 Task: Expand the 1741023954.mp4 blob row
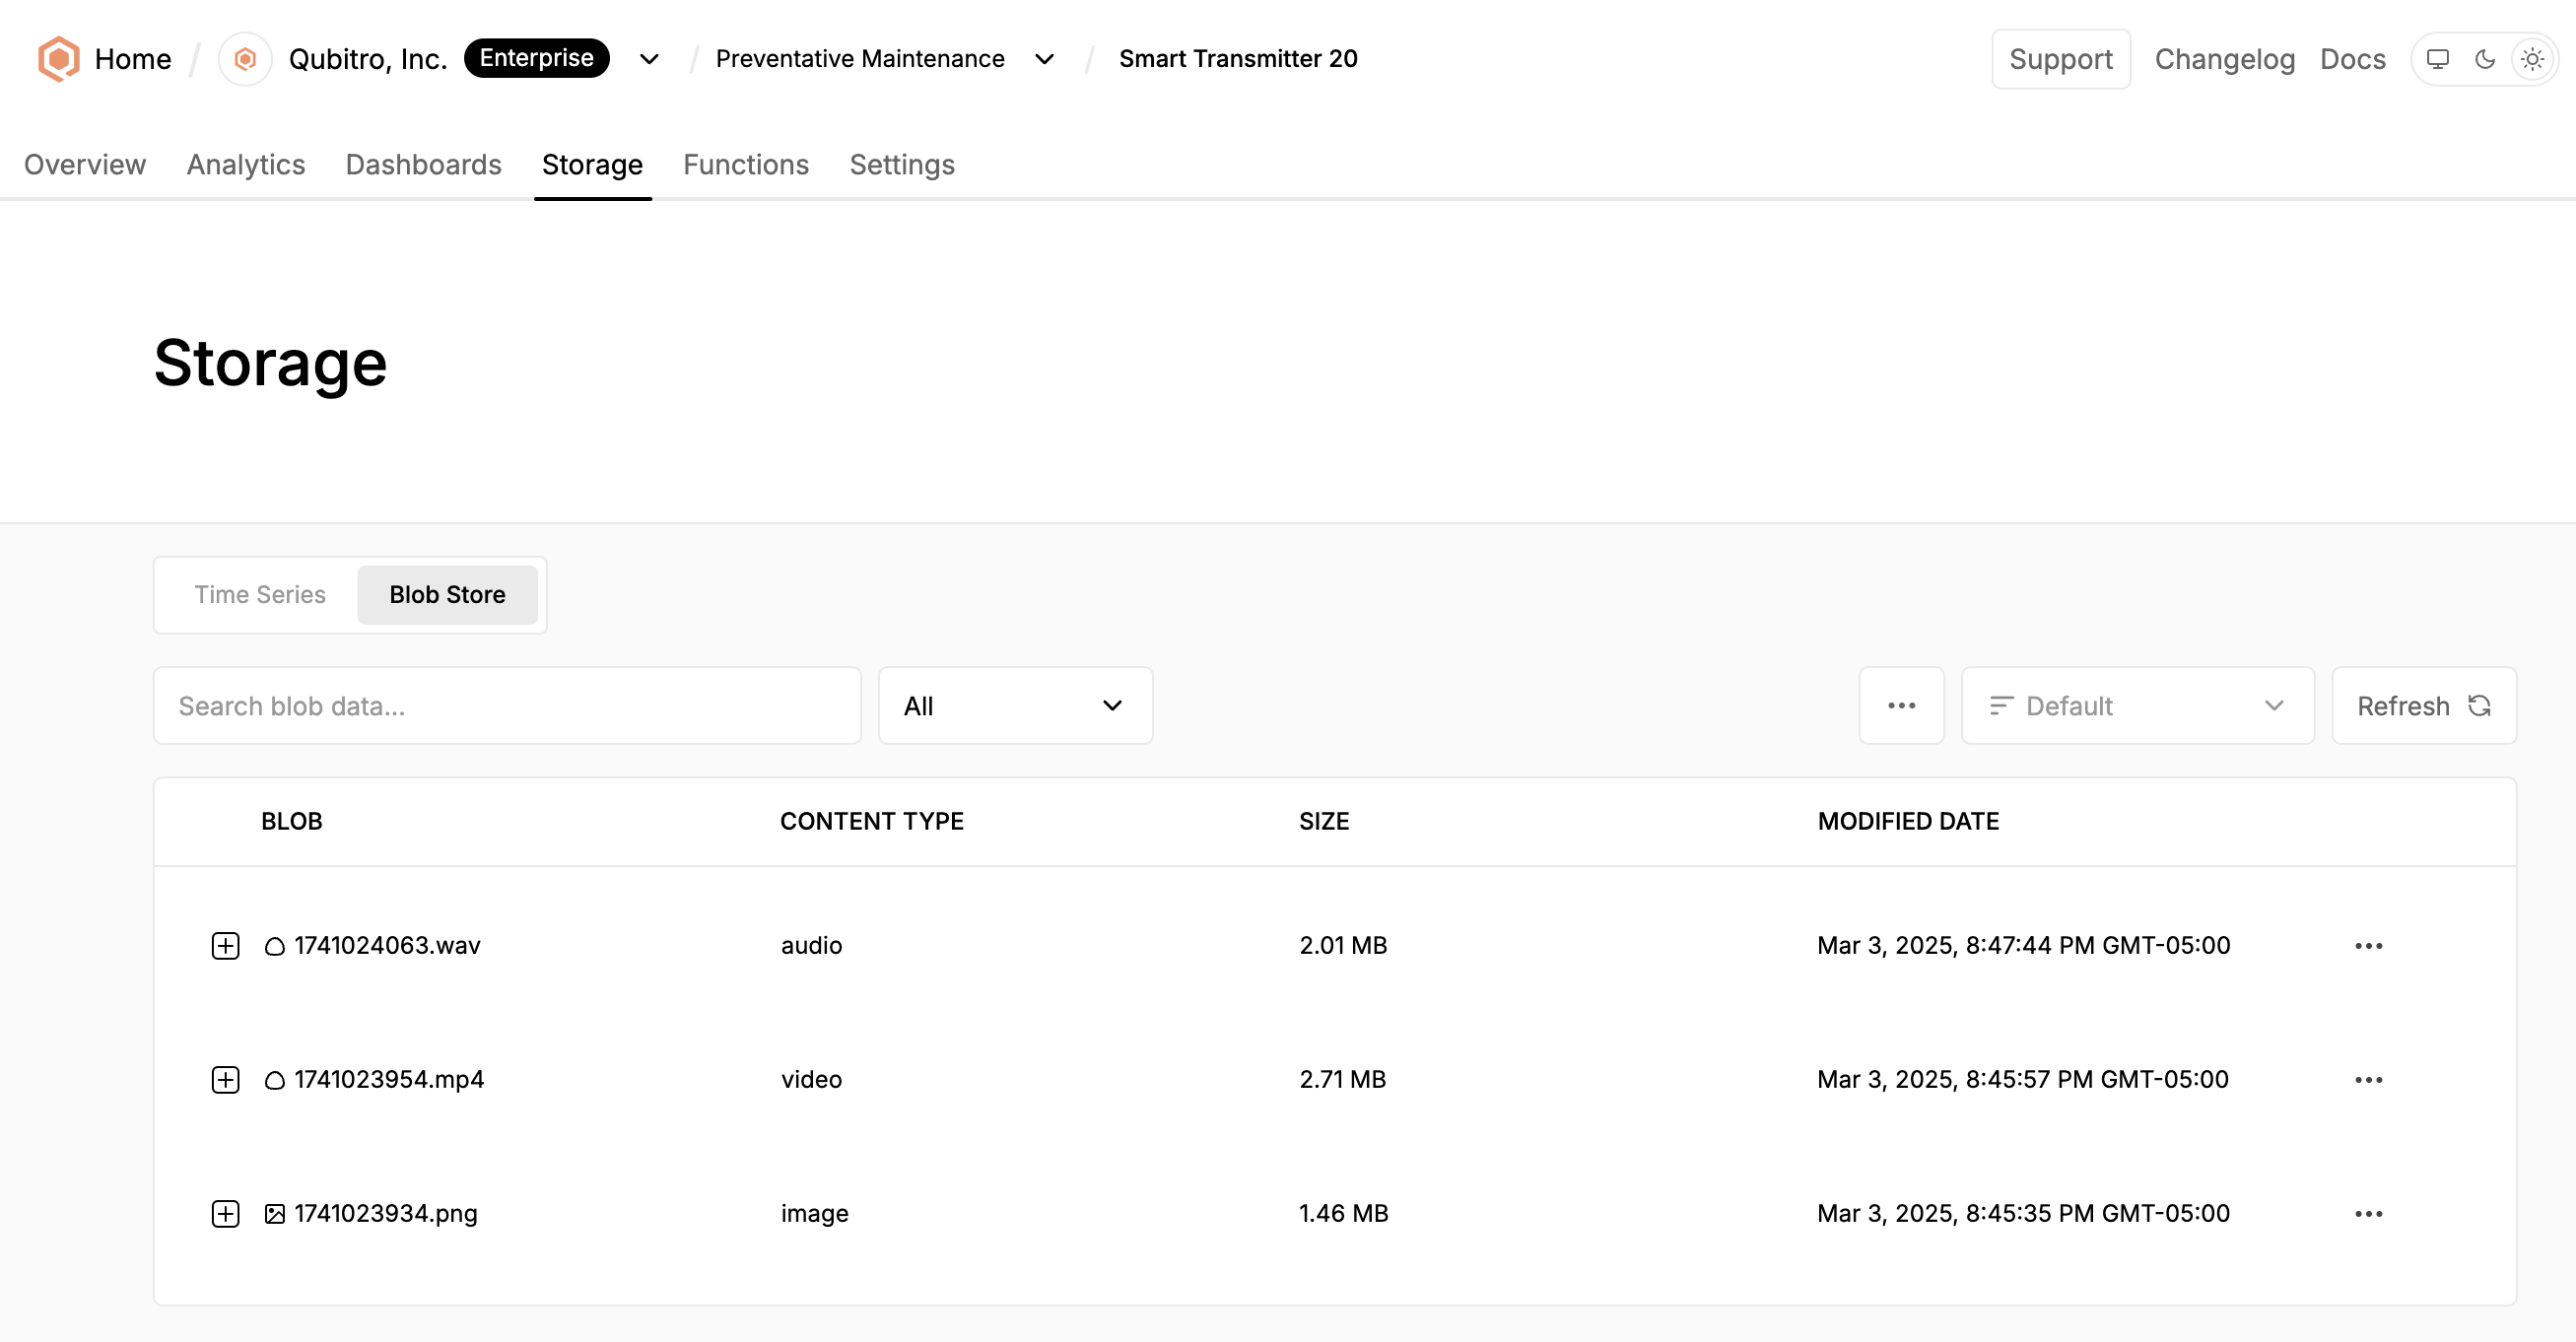(x=226, y=1079)
